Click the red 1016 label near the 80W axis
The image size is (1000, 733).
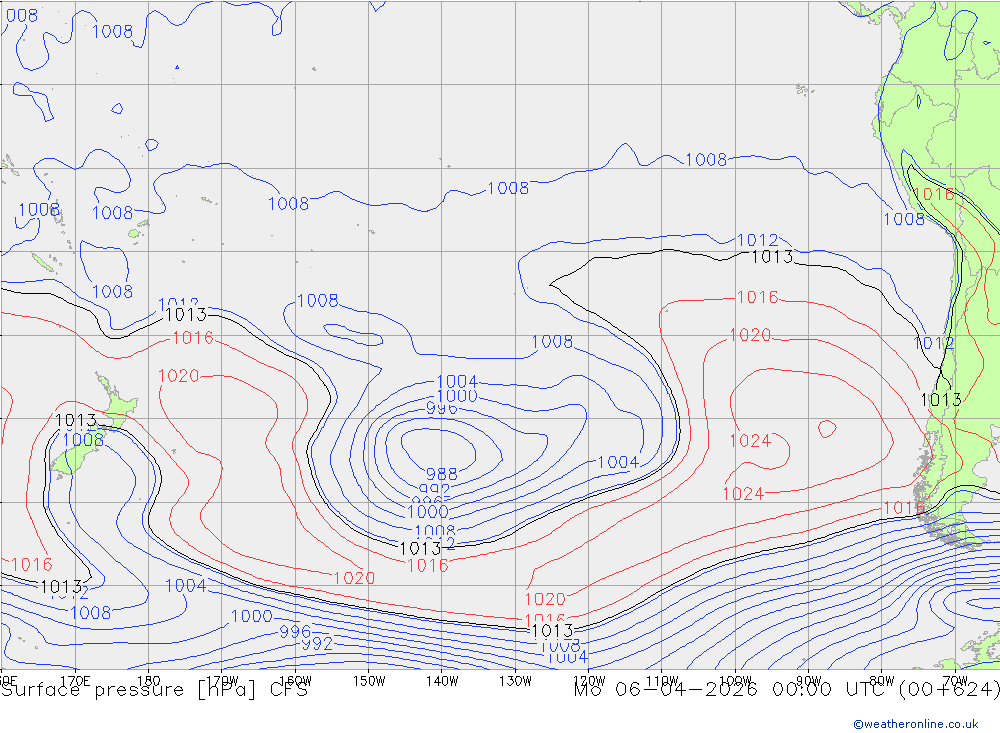(904, 508)
